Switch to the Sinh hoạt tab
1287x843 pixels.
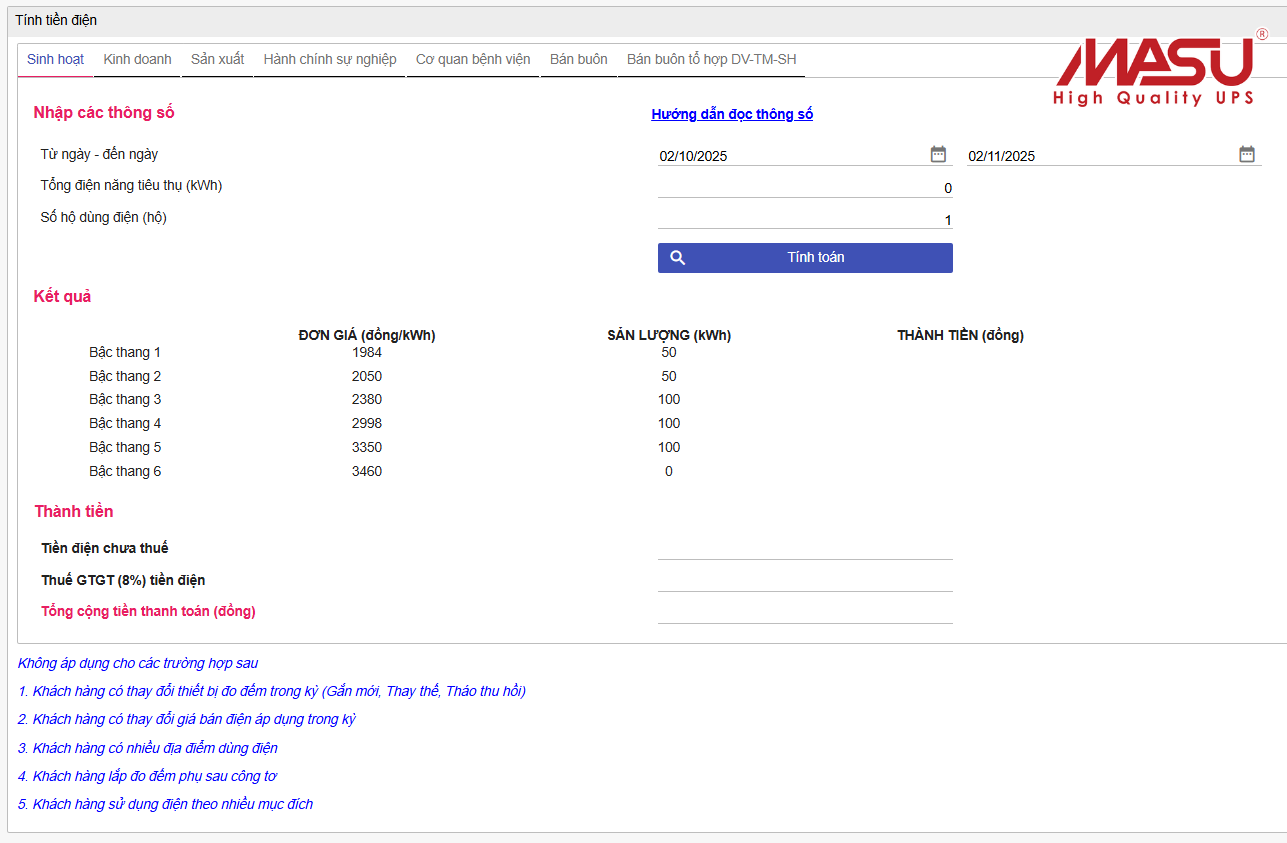tap(55, 60)
